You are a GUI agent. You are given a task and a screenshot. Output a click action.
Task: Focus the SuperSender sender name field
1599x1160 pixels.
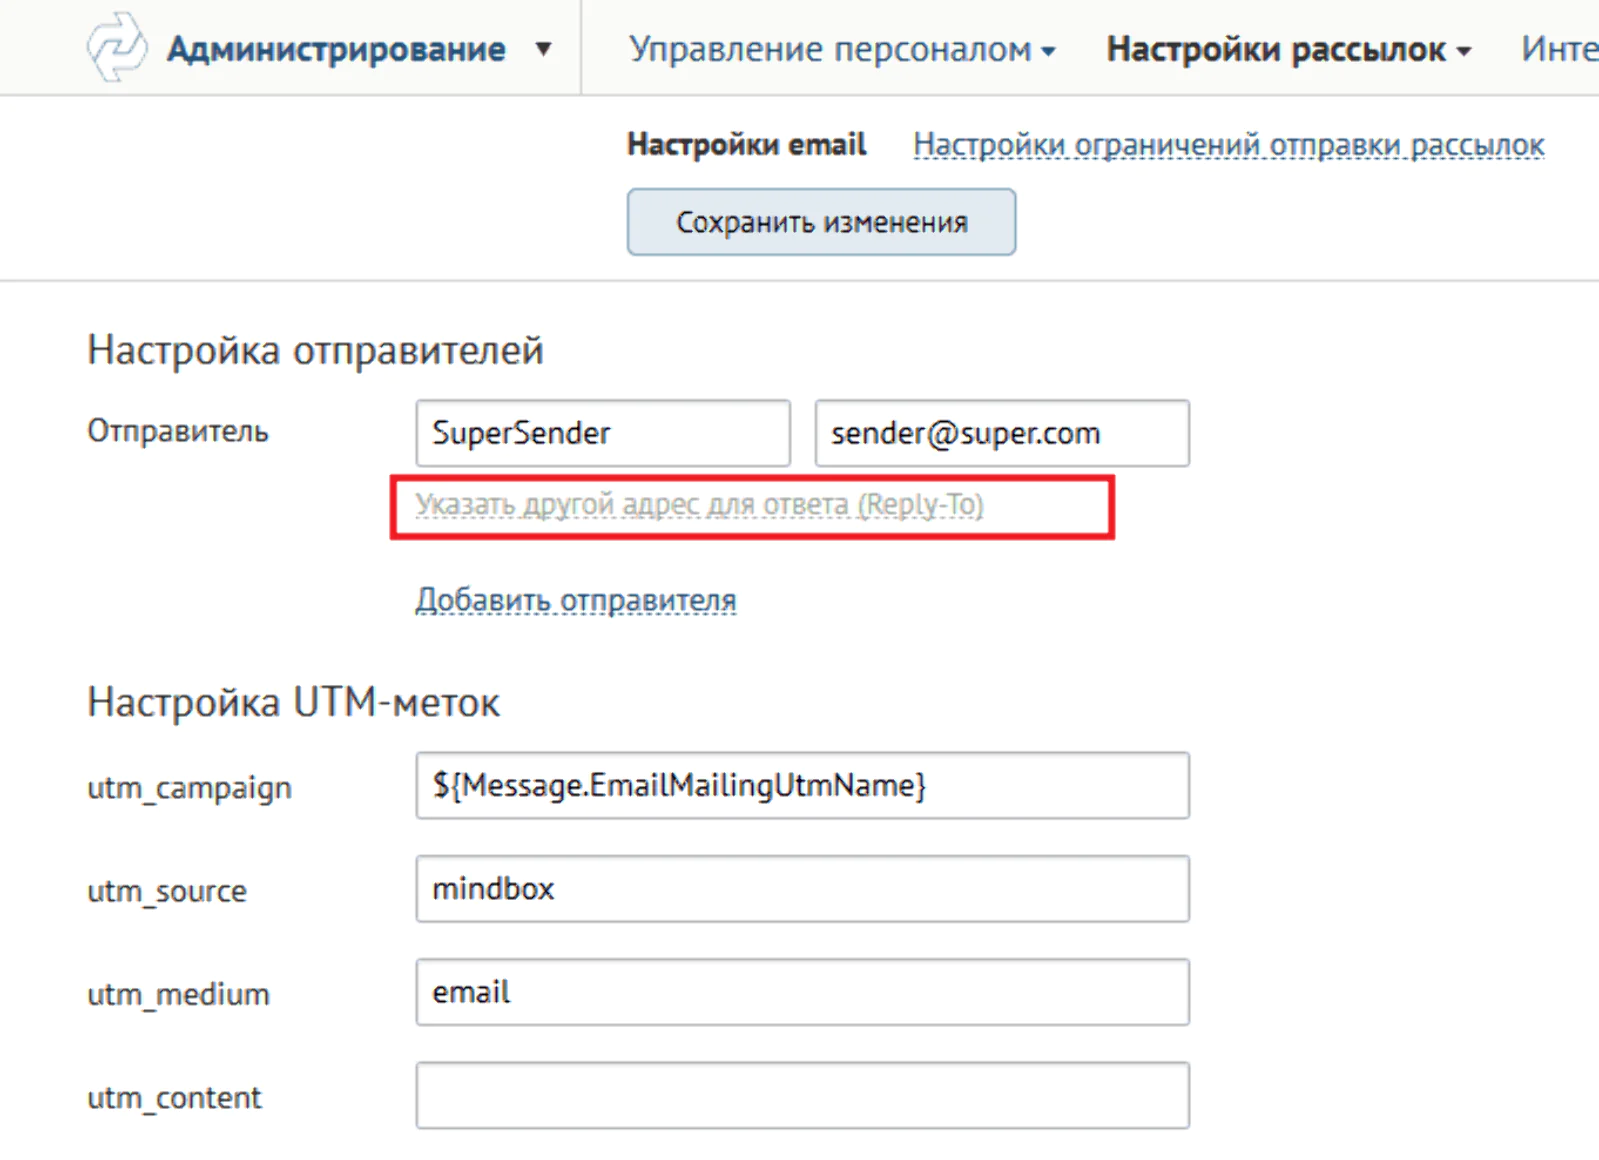pyautogui.click(x=603, y=433)
